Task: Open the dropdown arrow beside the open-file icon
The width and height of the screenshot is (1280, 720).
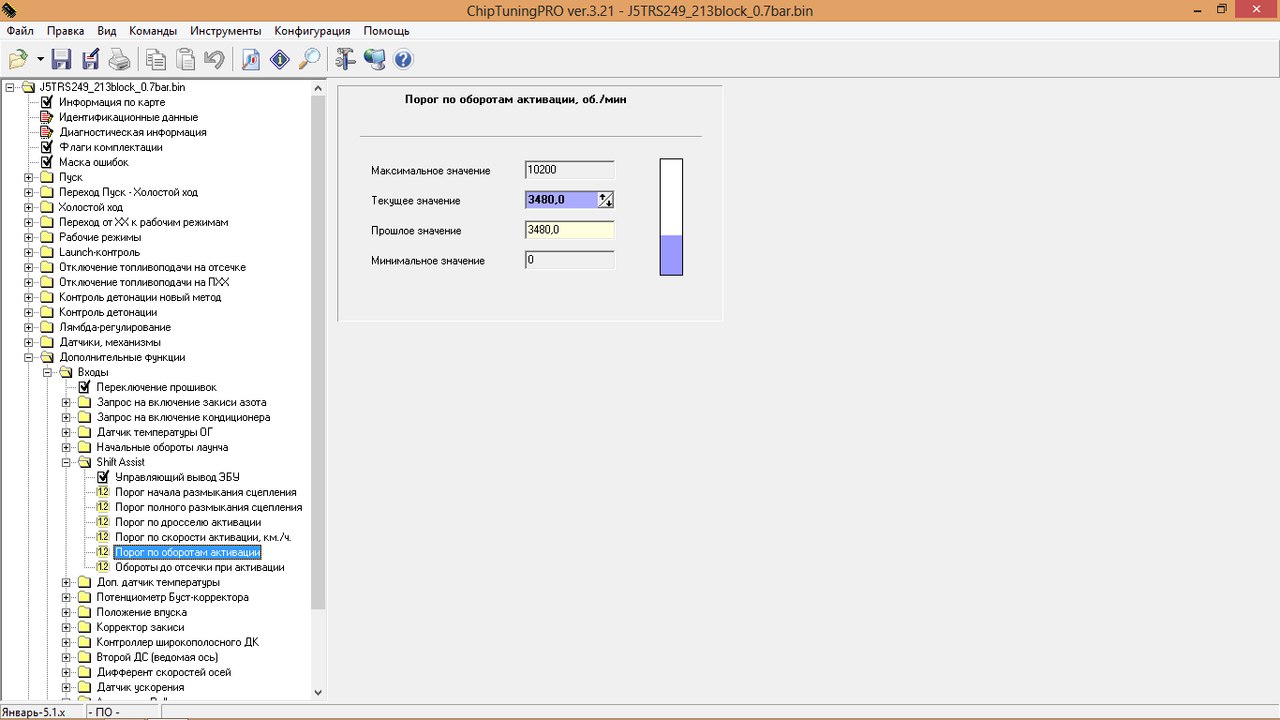Action: 40,60
